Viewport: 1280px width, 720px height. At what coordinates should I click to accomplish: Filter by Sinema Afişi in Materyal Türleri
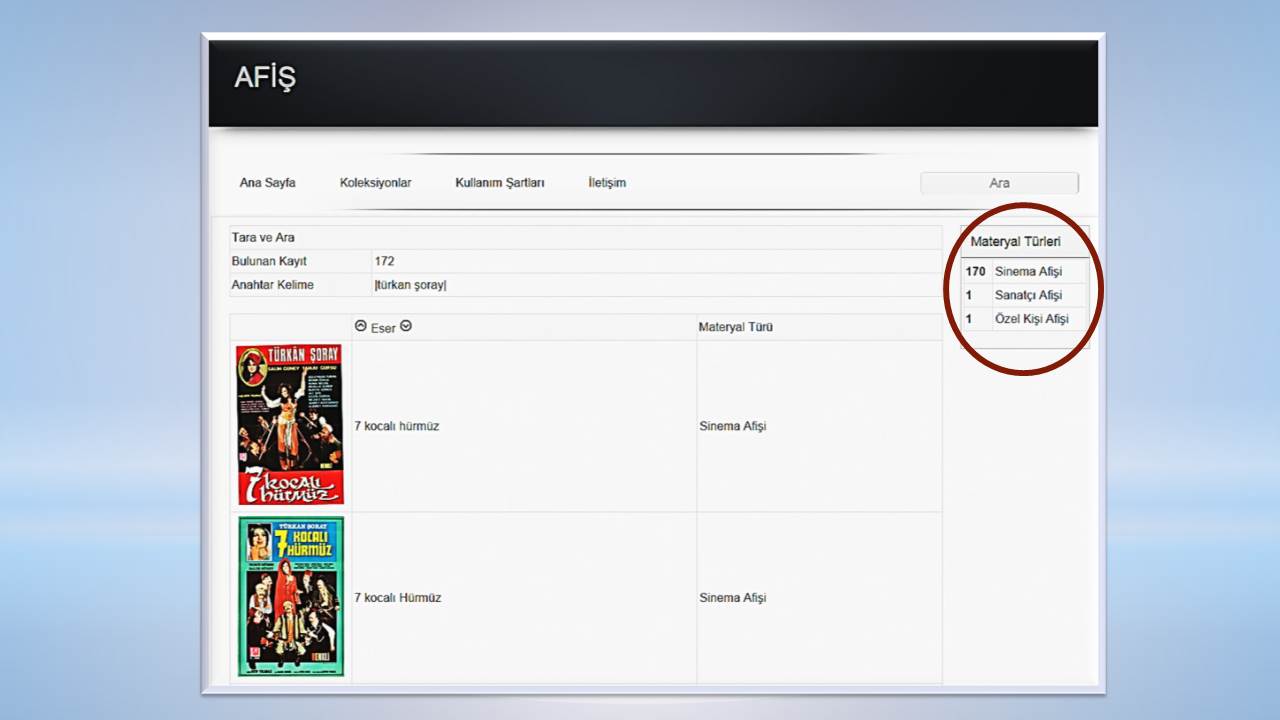[1028, 271]
